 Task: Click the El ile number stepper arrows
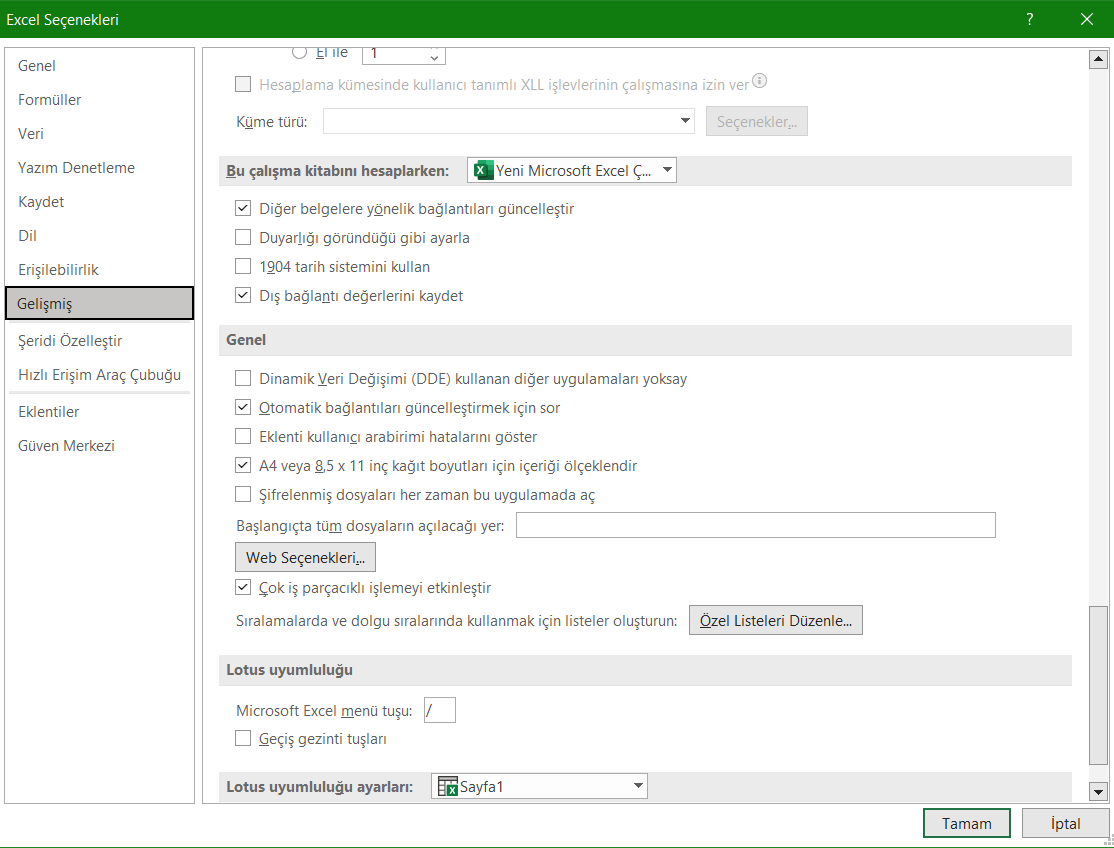(434, 55)
